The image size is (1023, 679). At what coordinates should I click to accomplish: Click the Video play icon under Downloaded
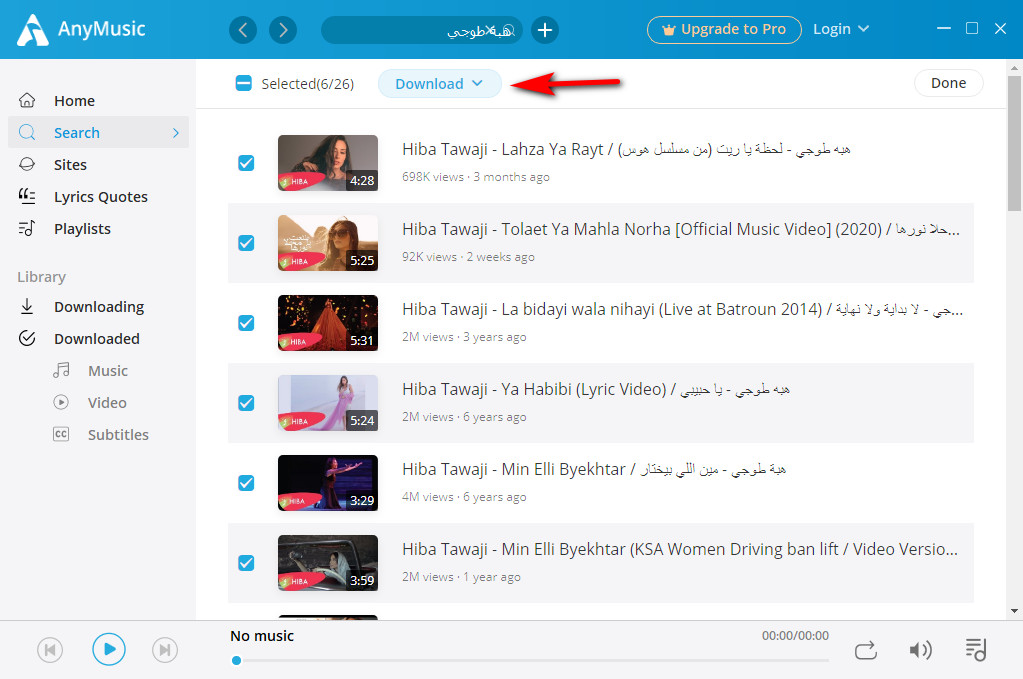click(x=61, y=402)
